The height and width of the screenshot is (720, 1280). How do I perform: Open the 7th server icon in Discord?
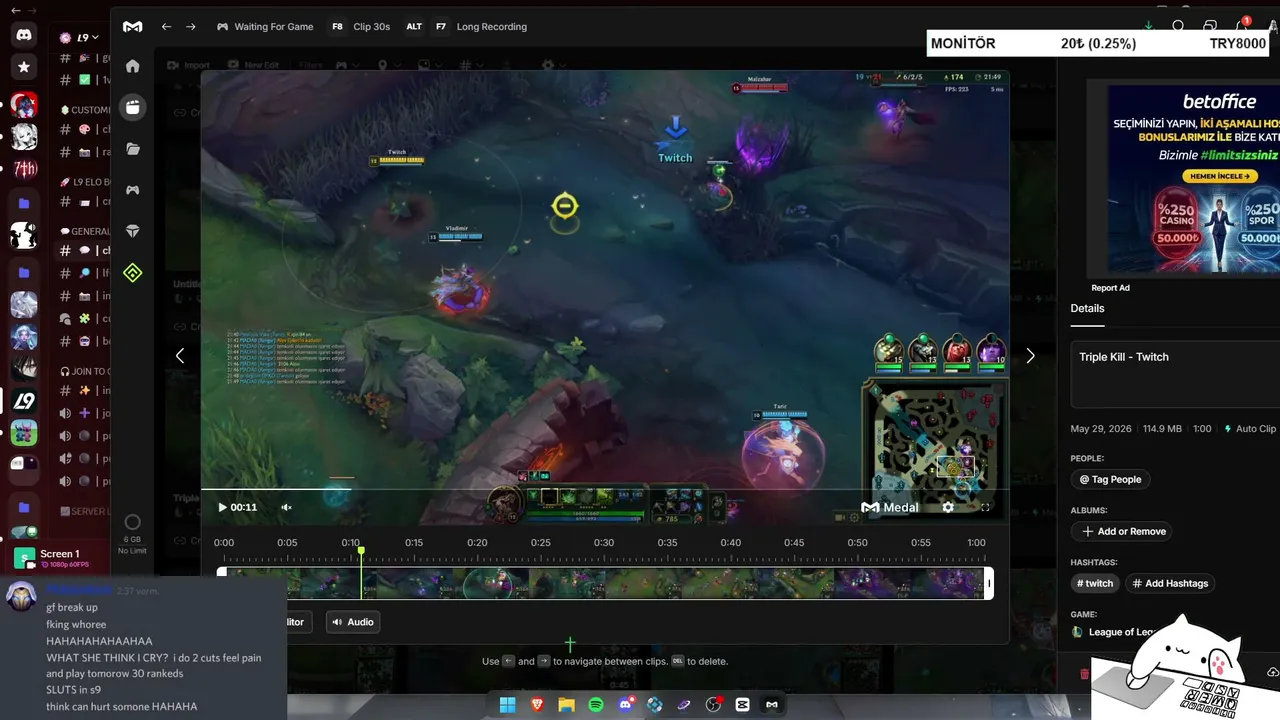[24, 168]
